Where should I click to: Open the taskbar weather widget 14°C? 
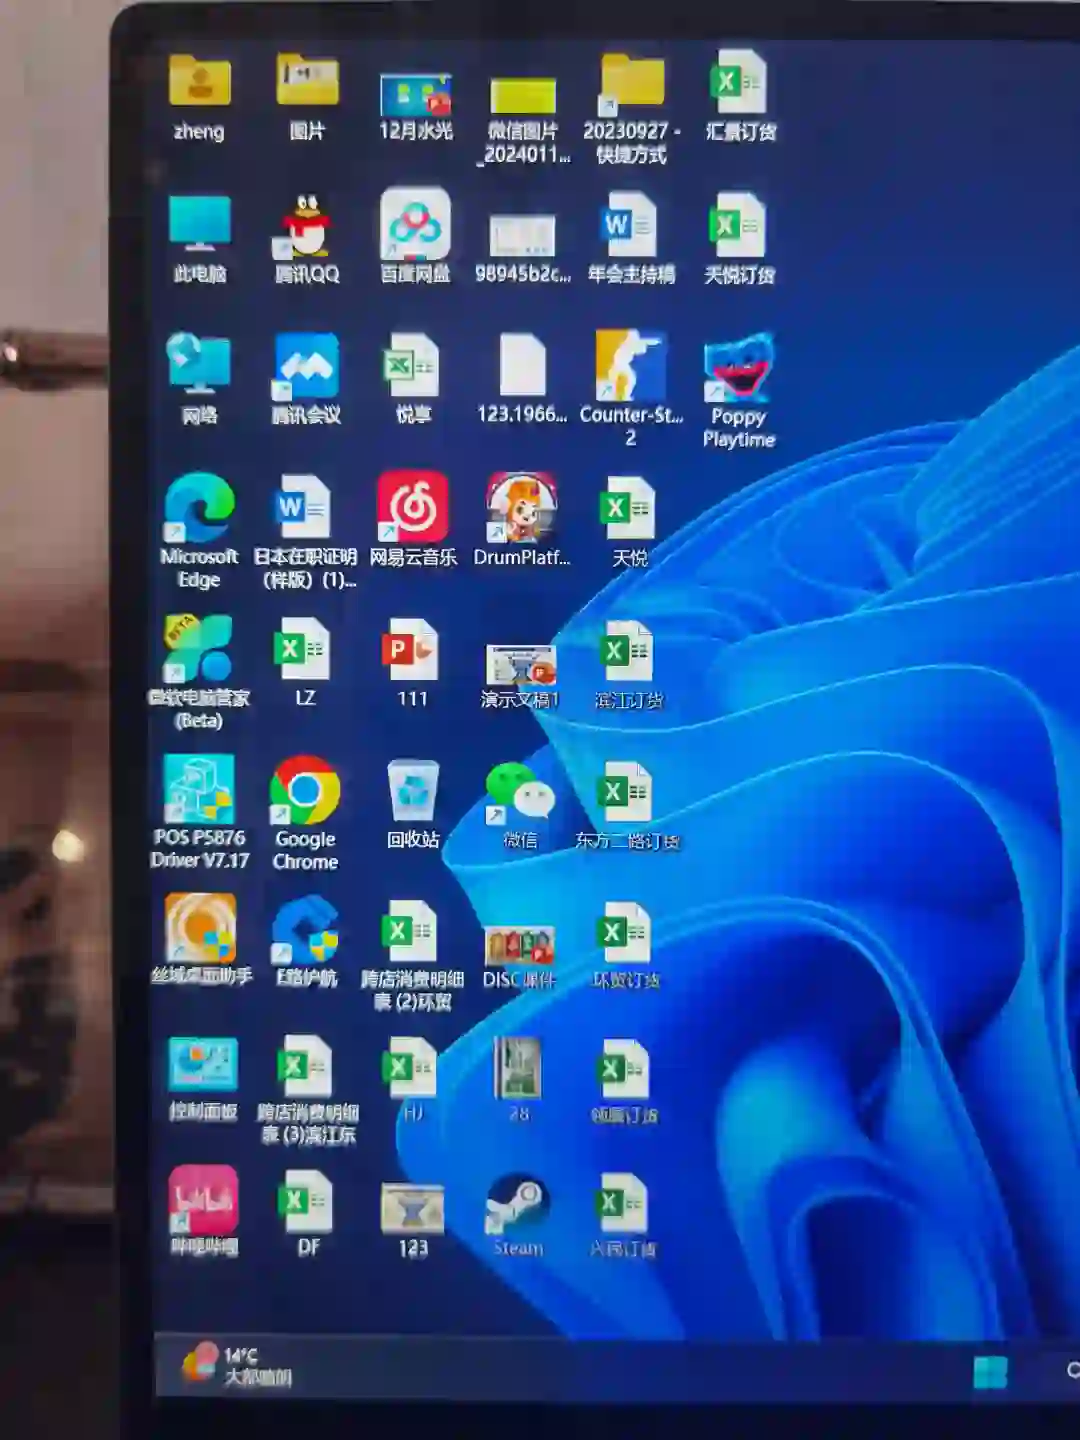coord(237,1366)
